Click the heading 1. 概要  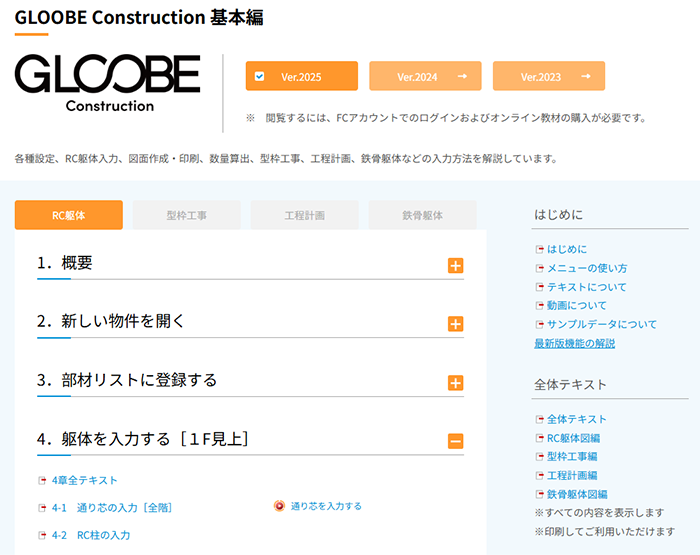point(65,263)
